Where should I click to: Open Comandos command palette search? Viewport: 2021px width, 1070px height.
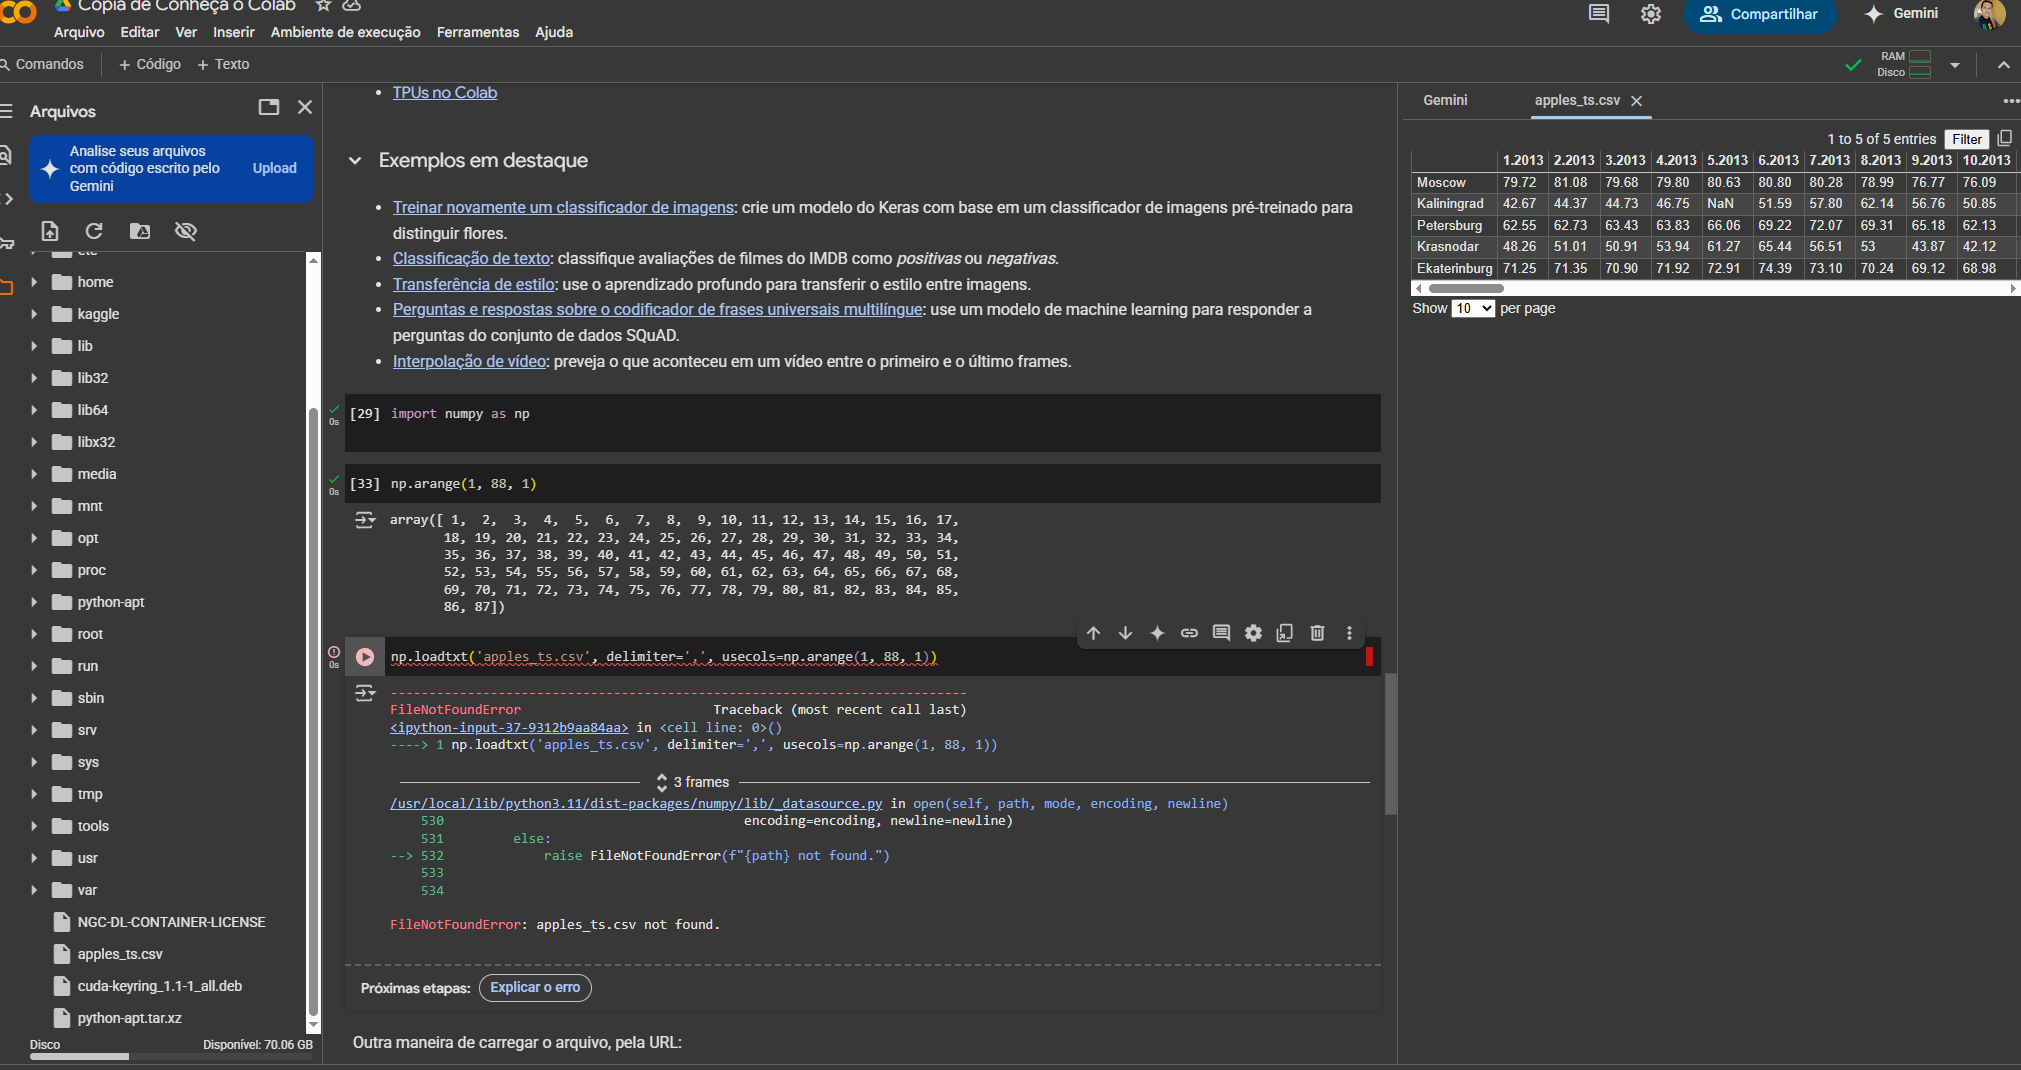[41, 64]
